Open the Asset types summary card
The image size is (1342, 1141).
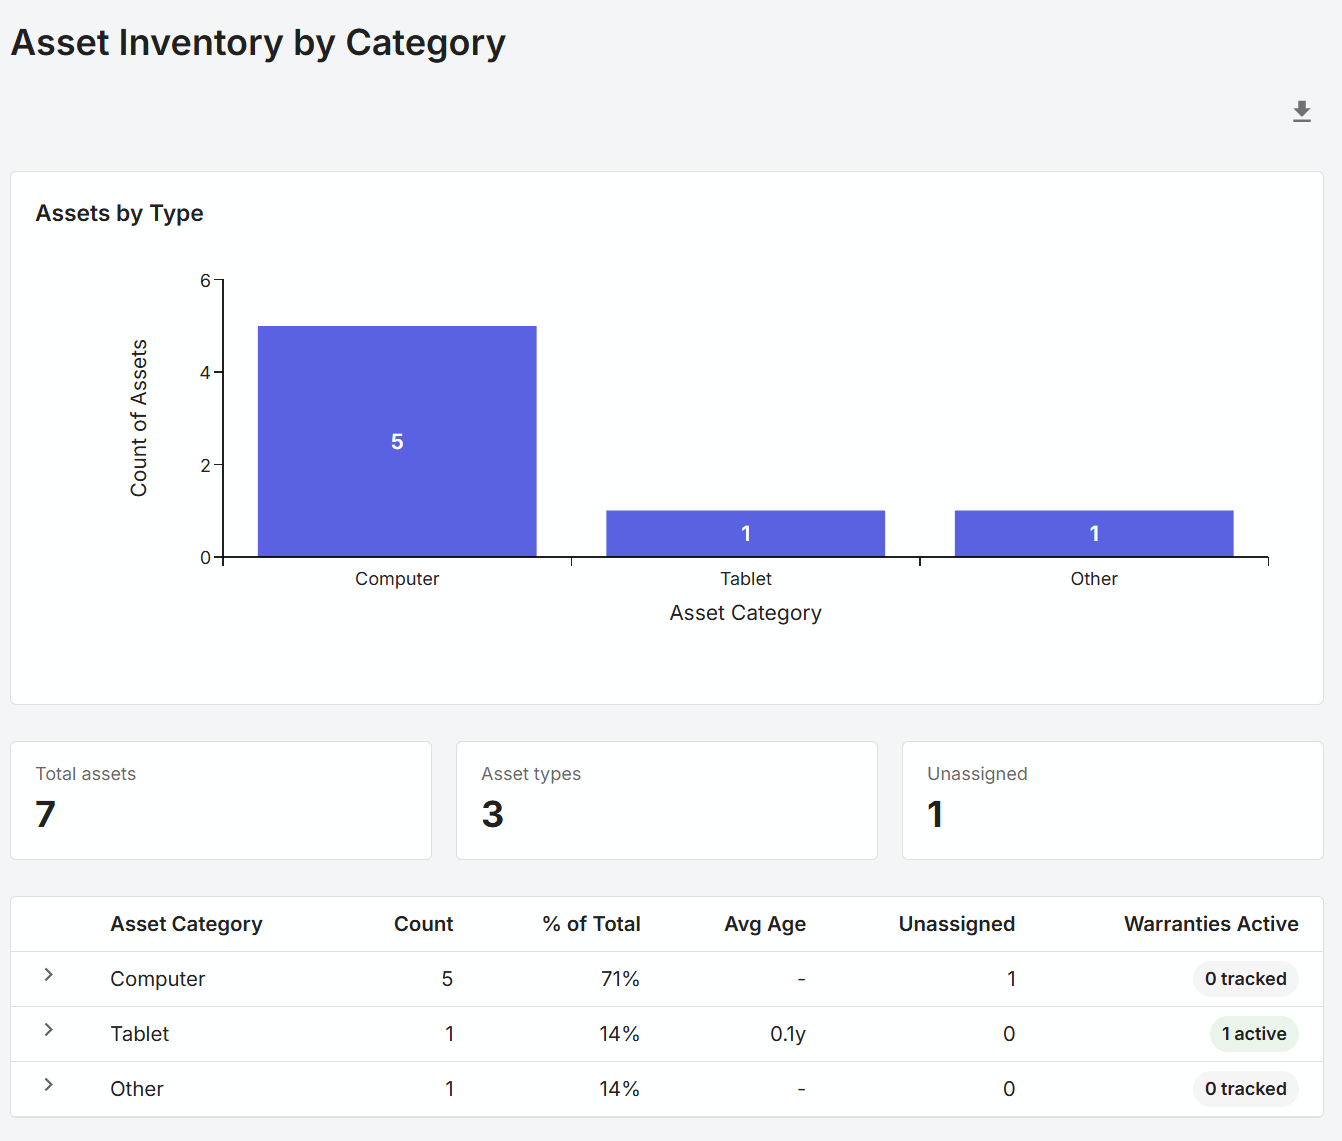click(666, 800)
